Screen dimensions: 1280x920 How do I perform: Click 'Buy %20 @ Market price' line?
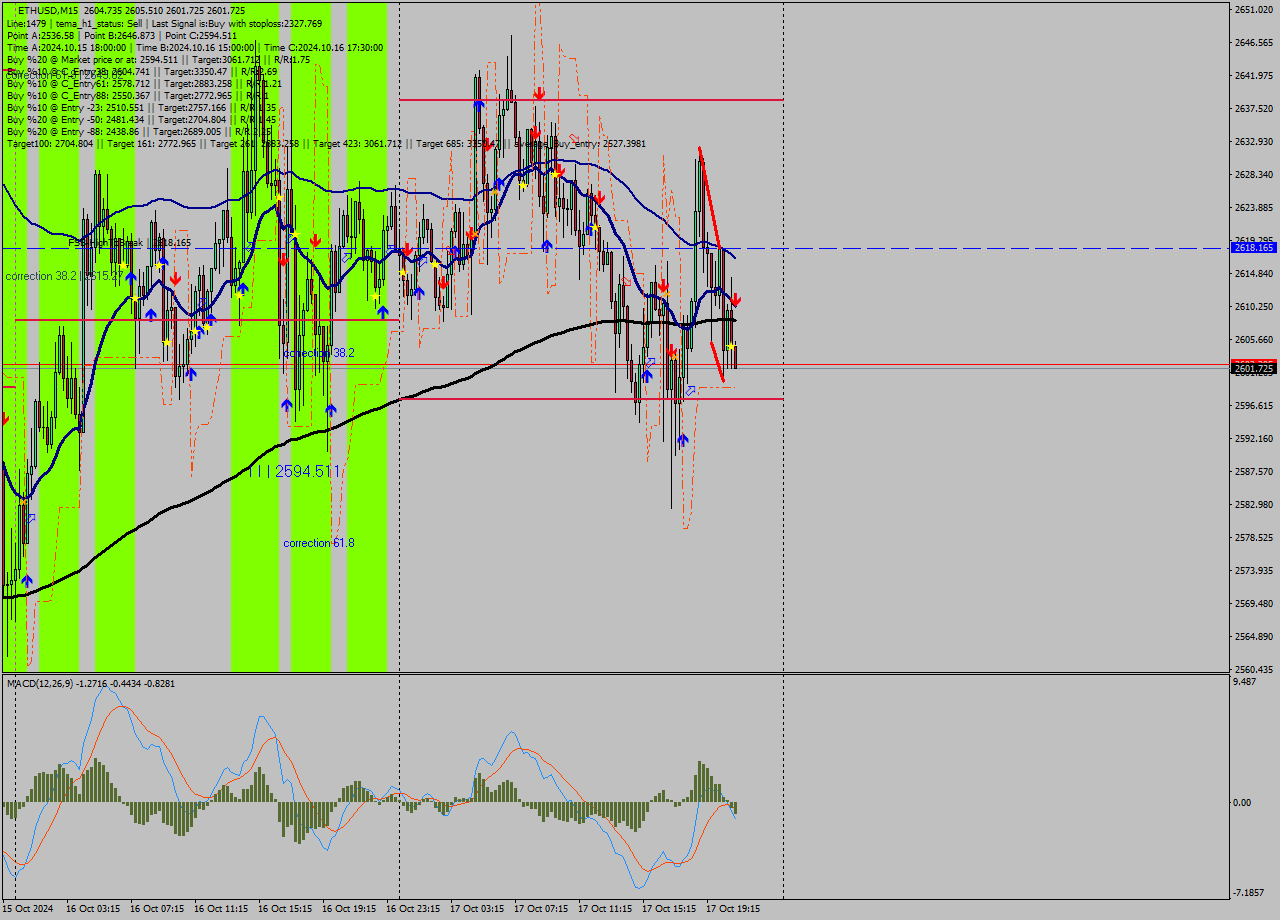point(158,59)
